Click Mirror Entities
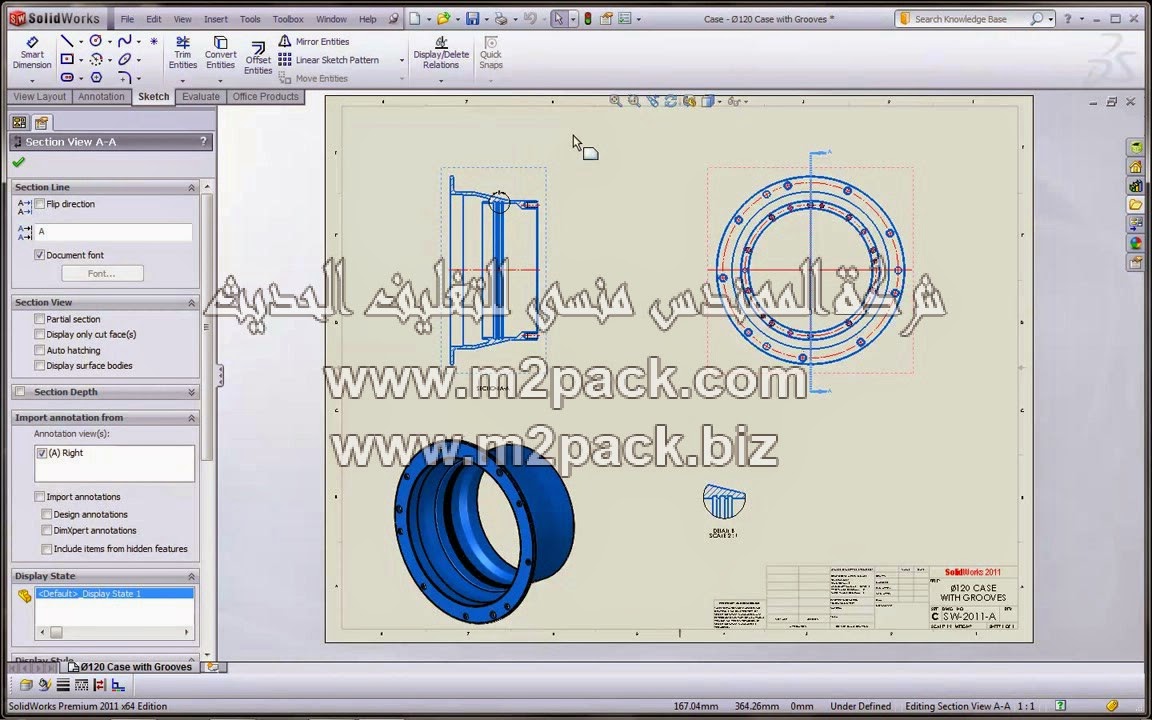 click(x=314, y=42)
